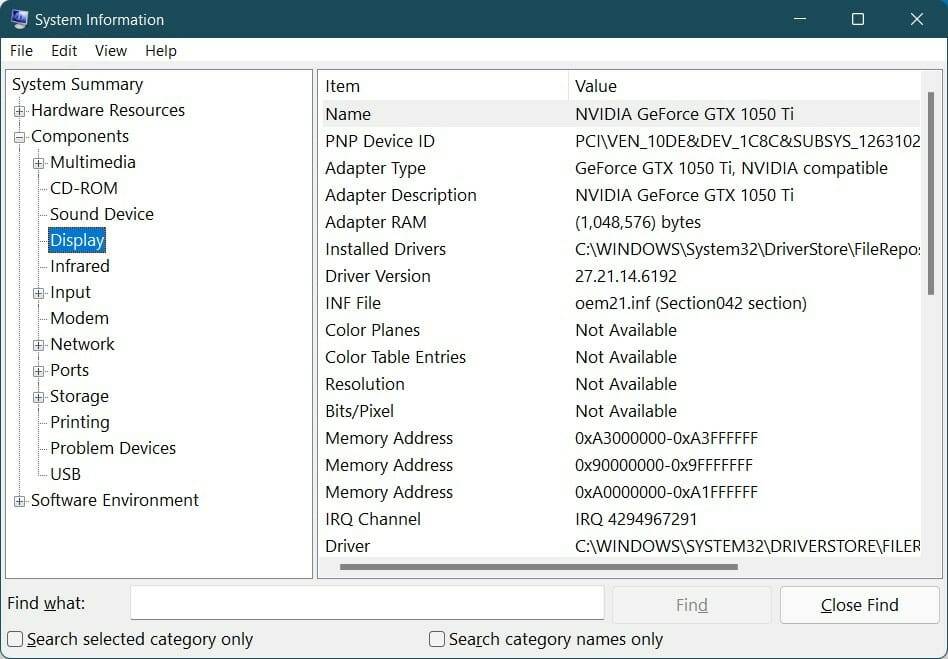Expand the Ports node
Viewport: 948px width, 659px height.
pyautogui.click(x=36, y=370)
